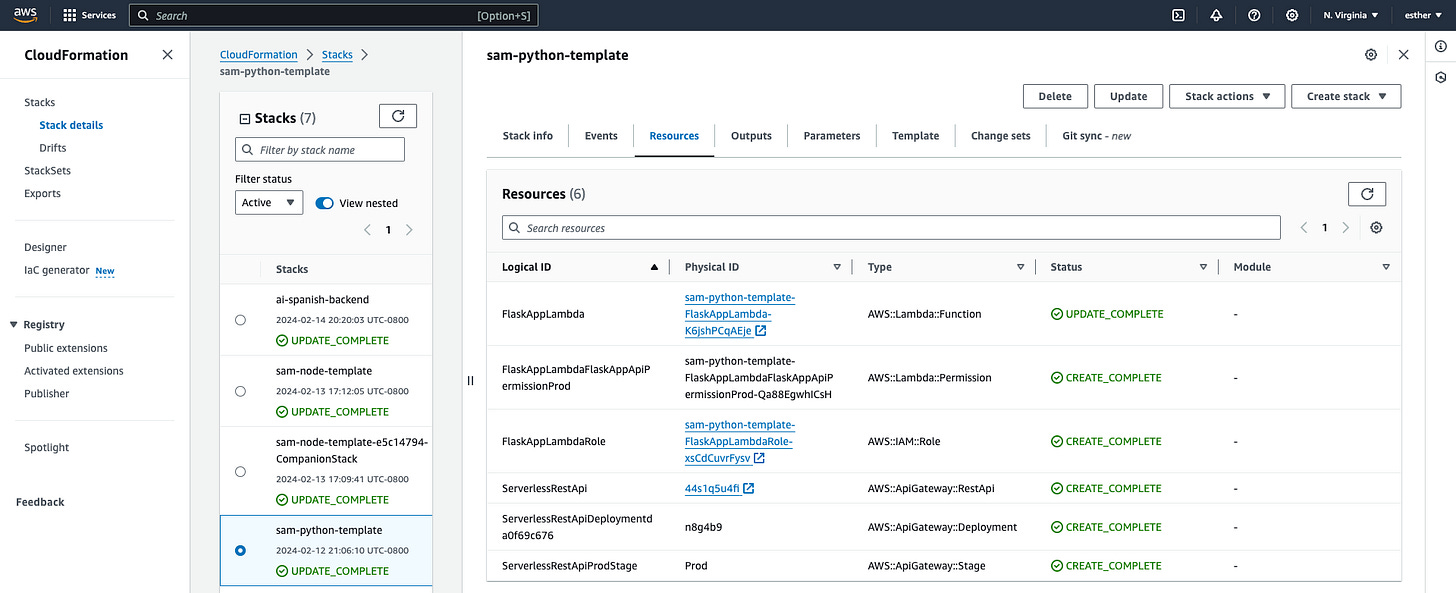Open Exports in the sidebar

coord(42,194)
